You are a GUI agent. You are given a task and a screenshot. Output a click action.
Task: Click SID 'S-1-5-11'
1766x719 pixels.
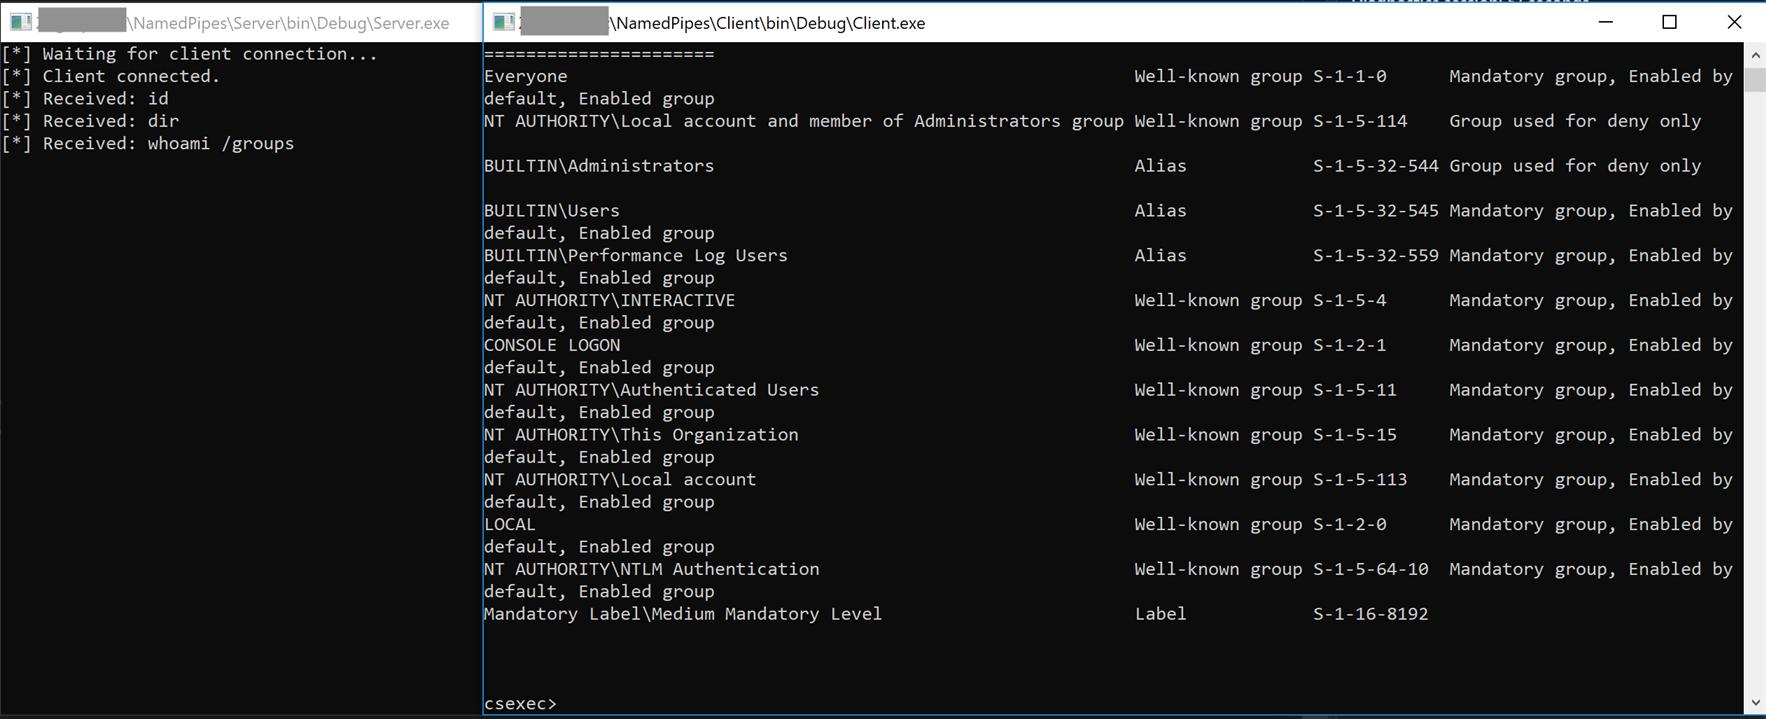tap(1355, 390)
